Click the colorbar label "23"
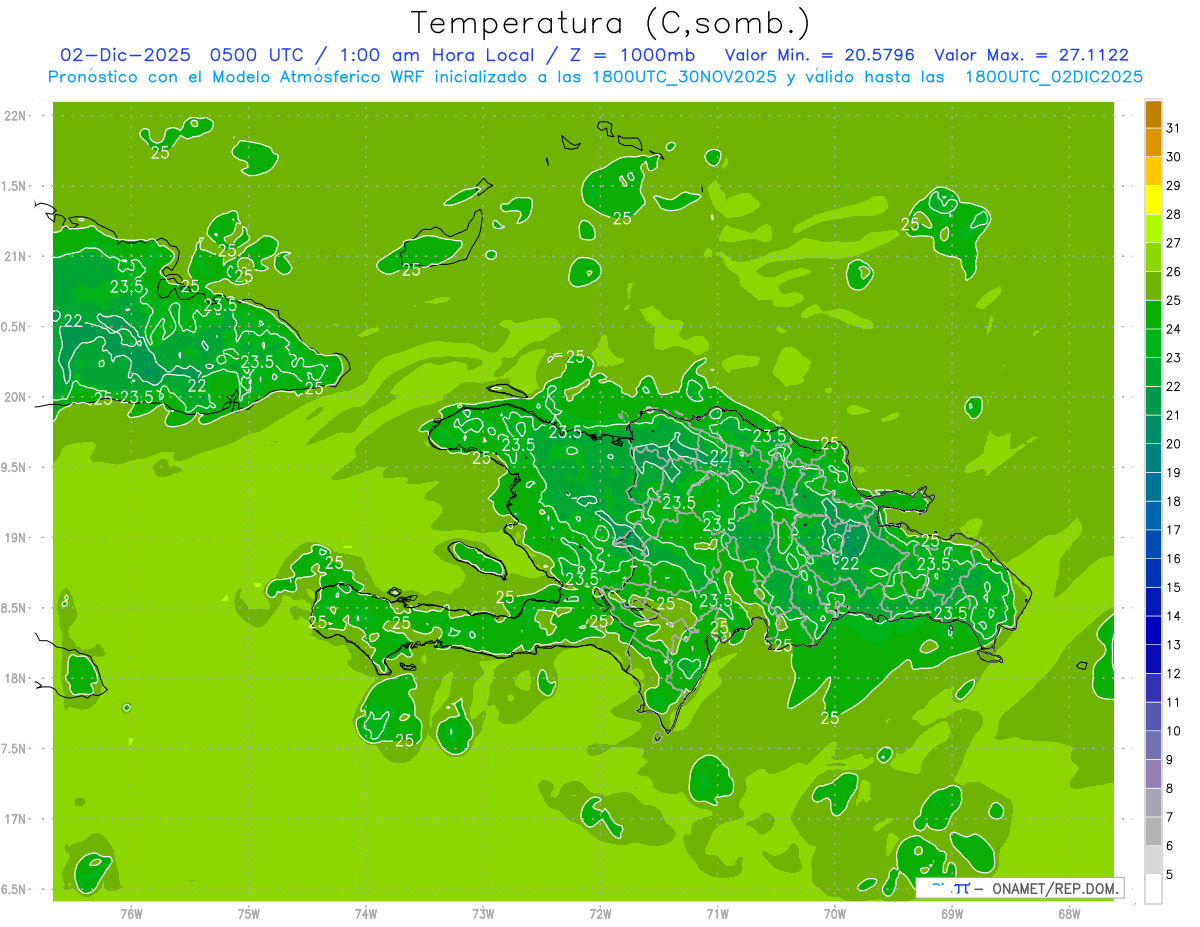This screenshot has height=927, width=1200. point(1173,358)
